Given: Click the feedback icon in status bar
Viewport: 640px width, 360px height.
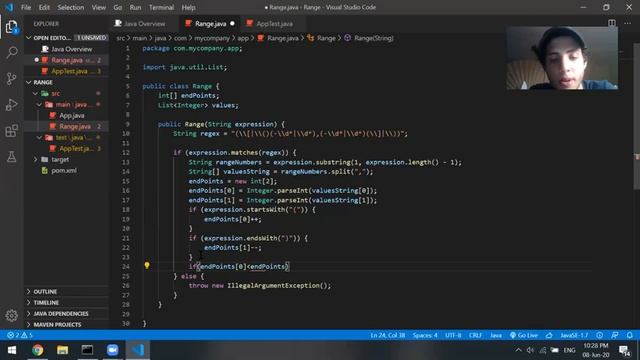Looking at the screenshot, I should coord(615,335).
